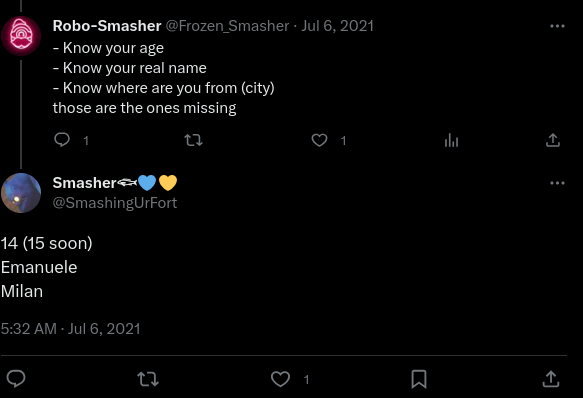Viewport: 583px width, 398px height.
Task: Bookmark Smasher's tweet
Action: click(x=419, y=379)
